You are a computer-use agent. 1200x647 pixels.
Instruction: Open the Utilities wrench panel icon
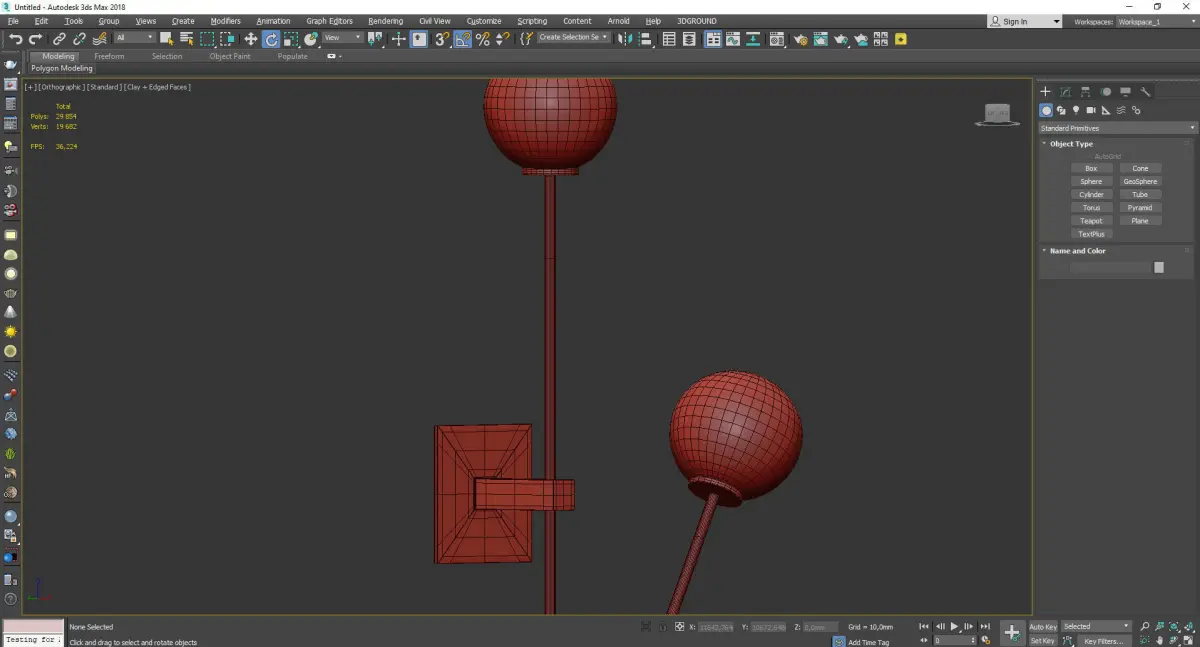(x=1146, y=92)
